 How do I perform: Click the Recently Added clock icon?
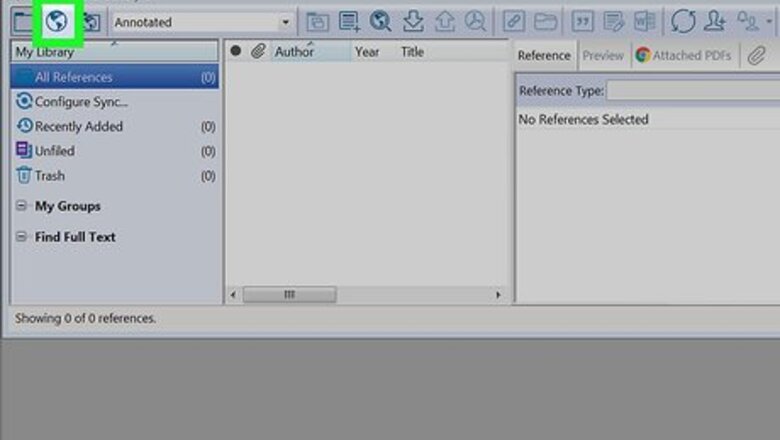(24, 126)
